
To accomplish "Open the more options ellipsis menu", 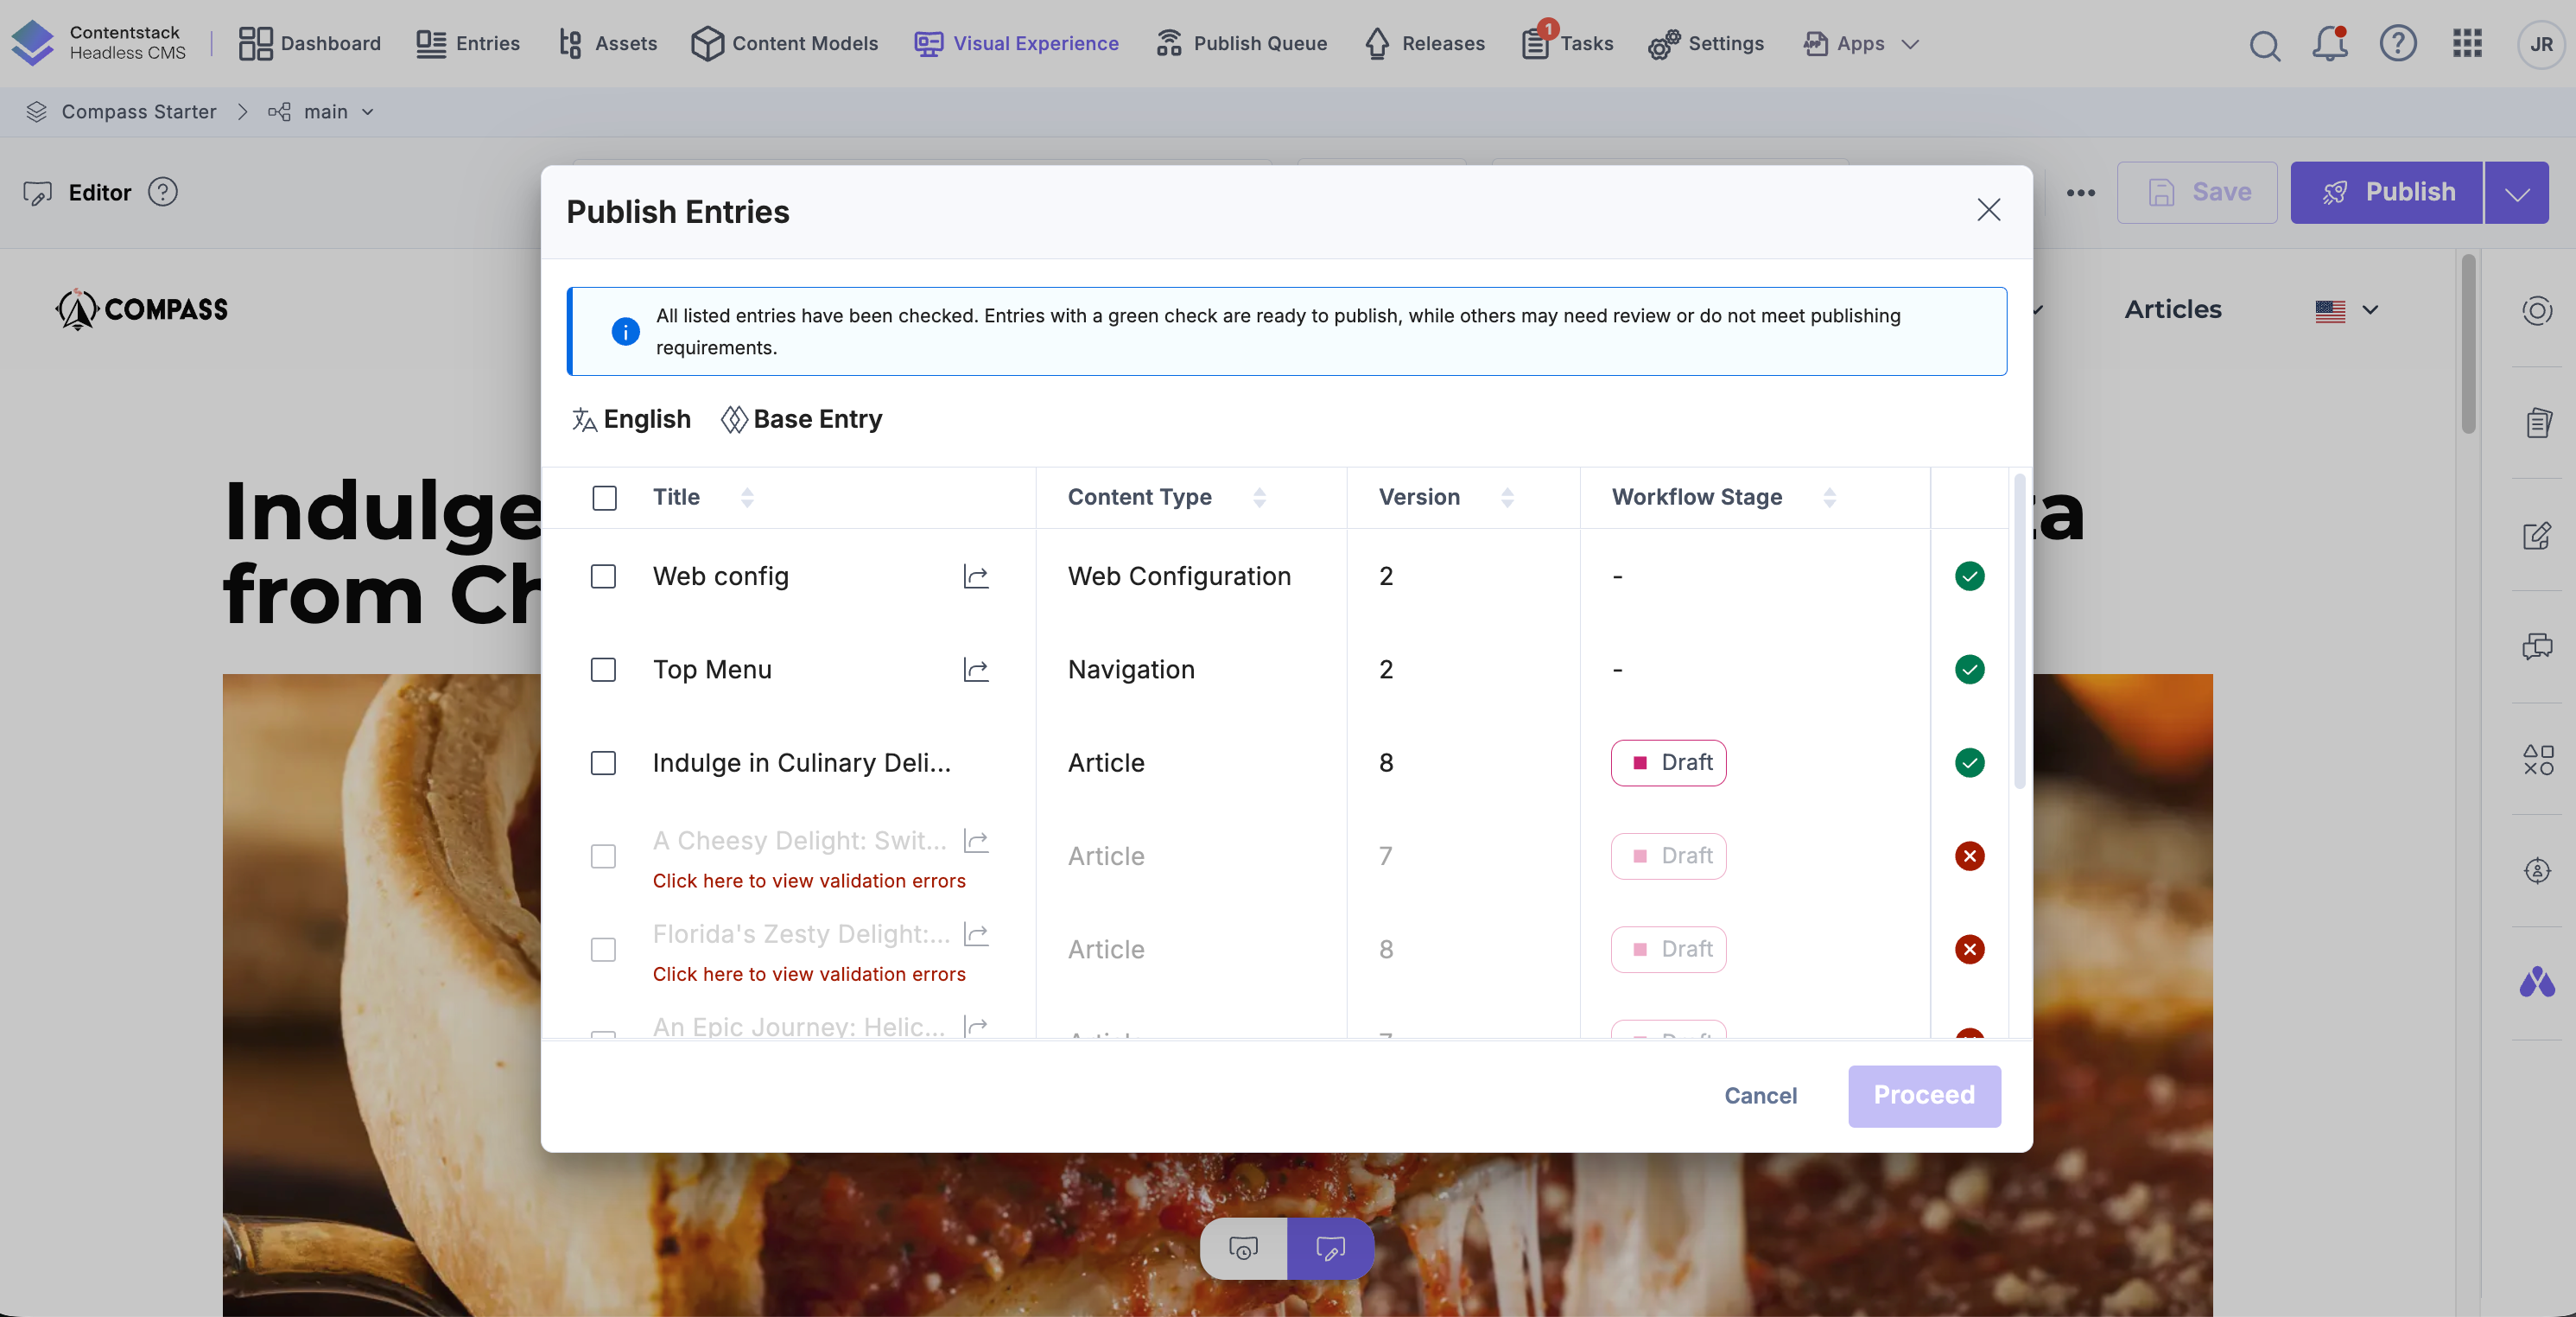I will click(x=2080, y=193).
